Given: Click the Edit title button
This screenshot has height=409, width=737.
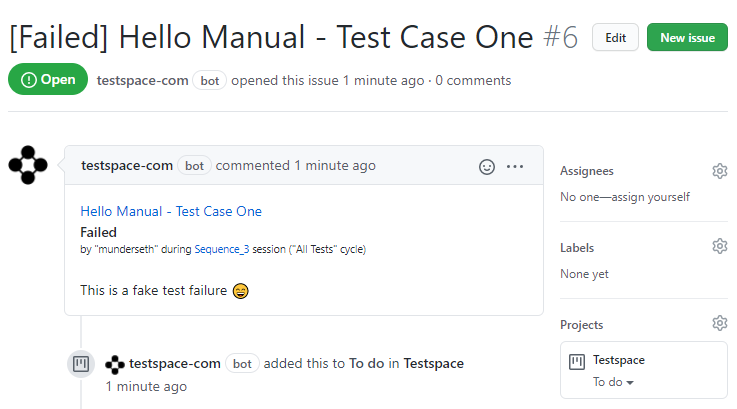Looking at the screenshot, I should [x=615, y=38].
